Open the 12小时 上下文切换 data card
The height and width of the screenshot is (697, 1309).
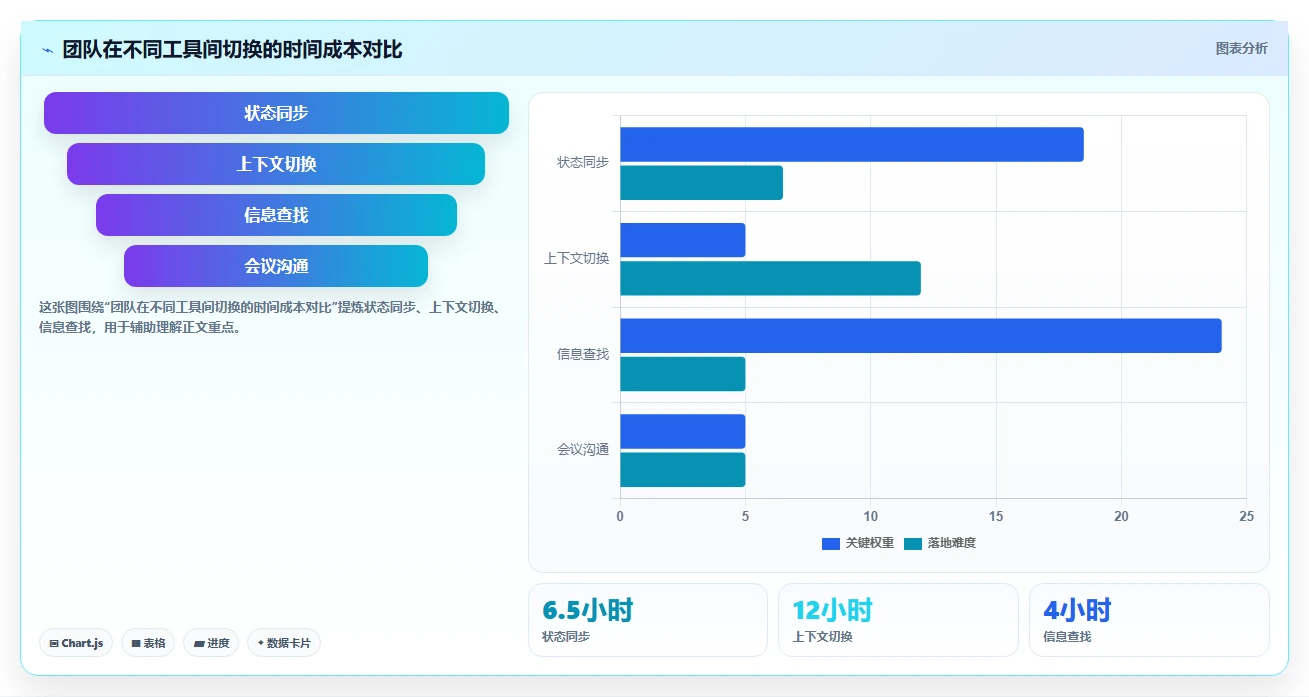[x=898, y=620]
